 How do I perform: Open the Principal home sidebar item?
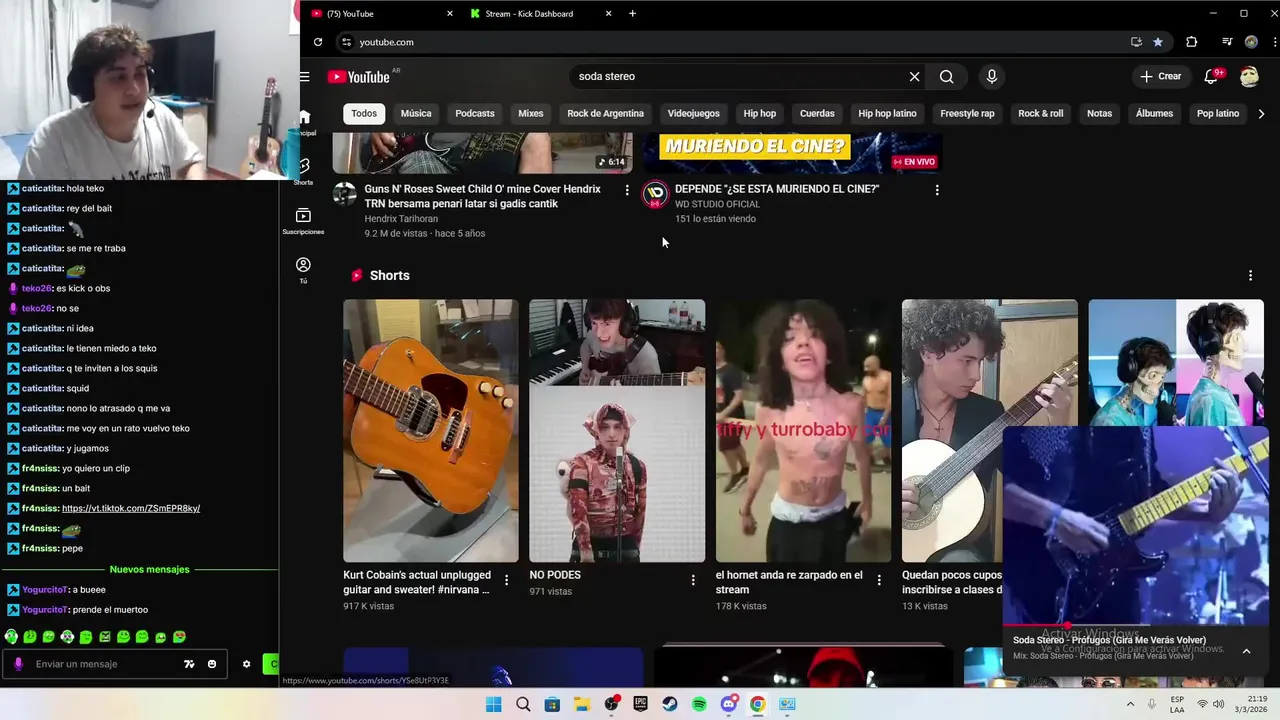coord(304,122)
